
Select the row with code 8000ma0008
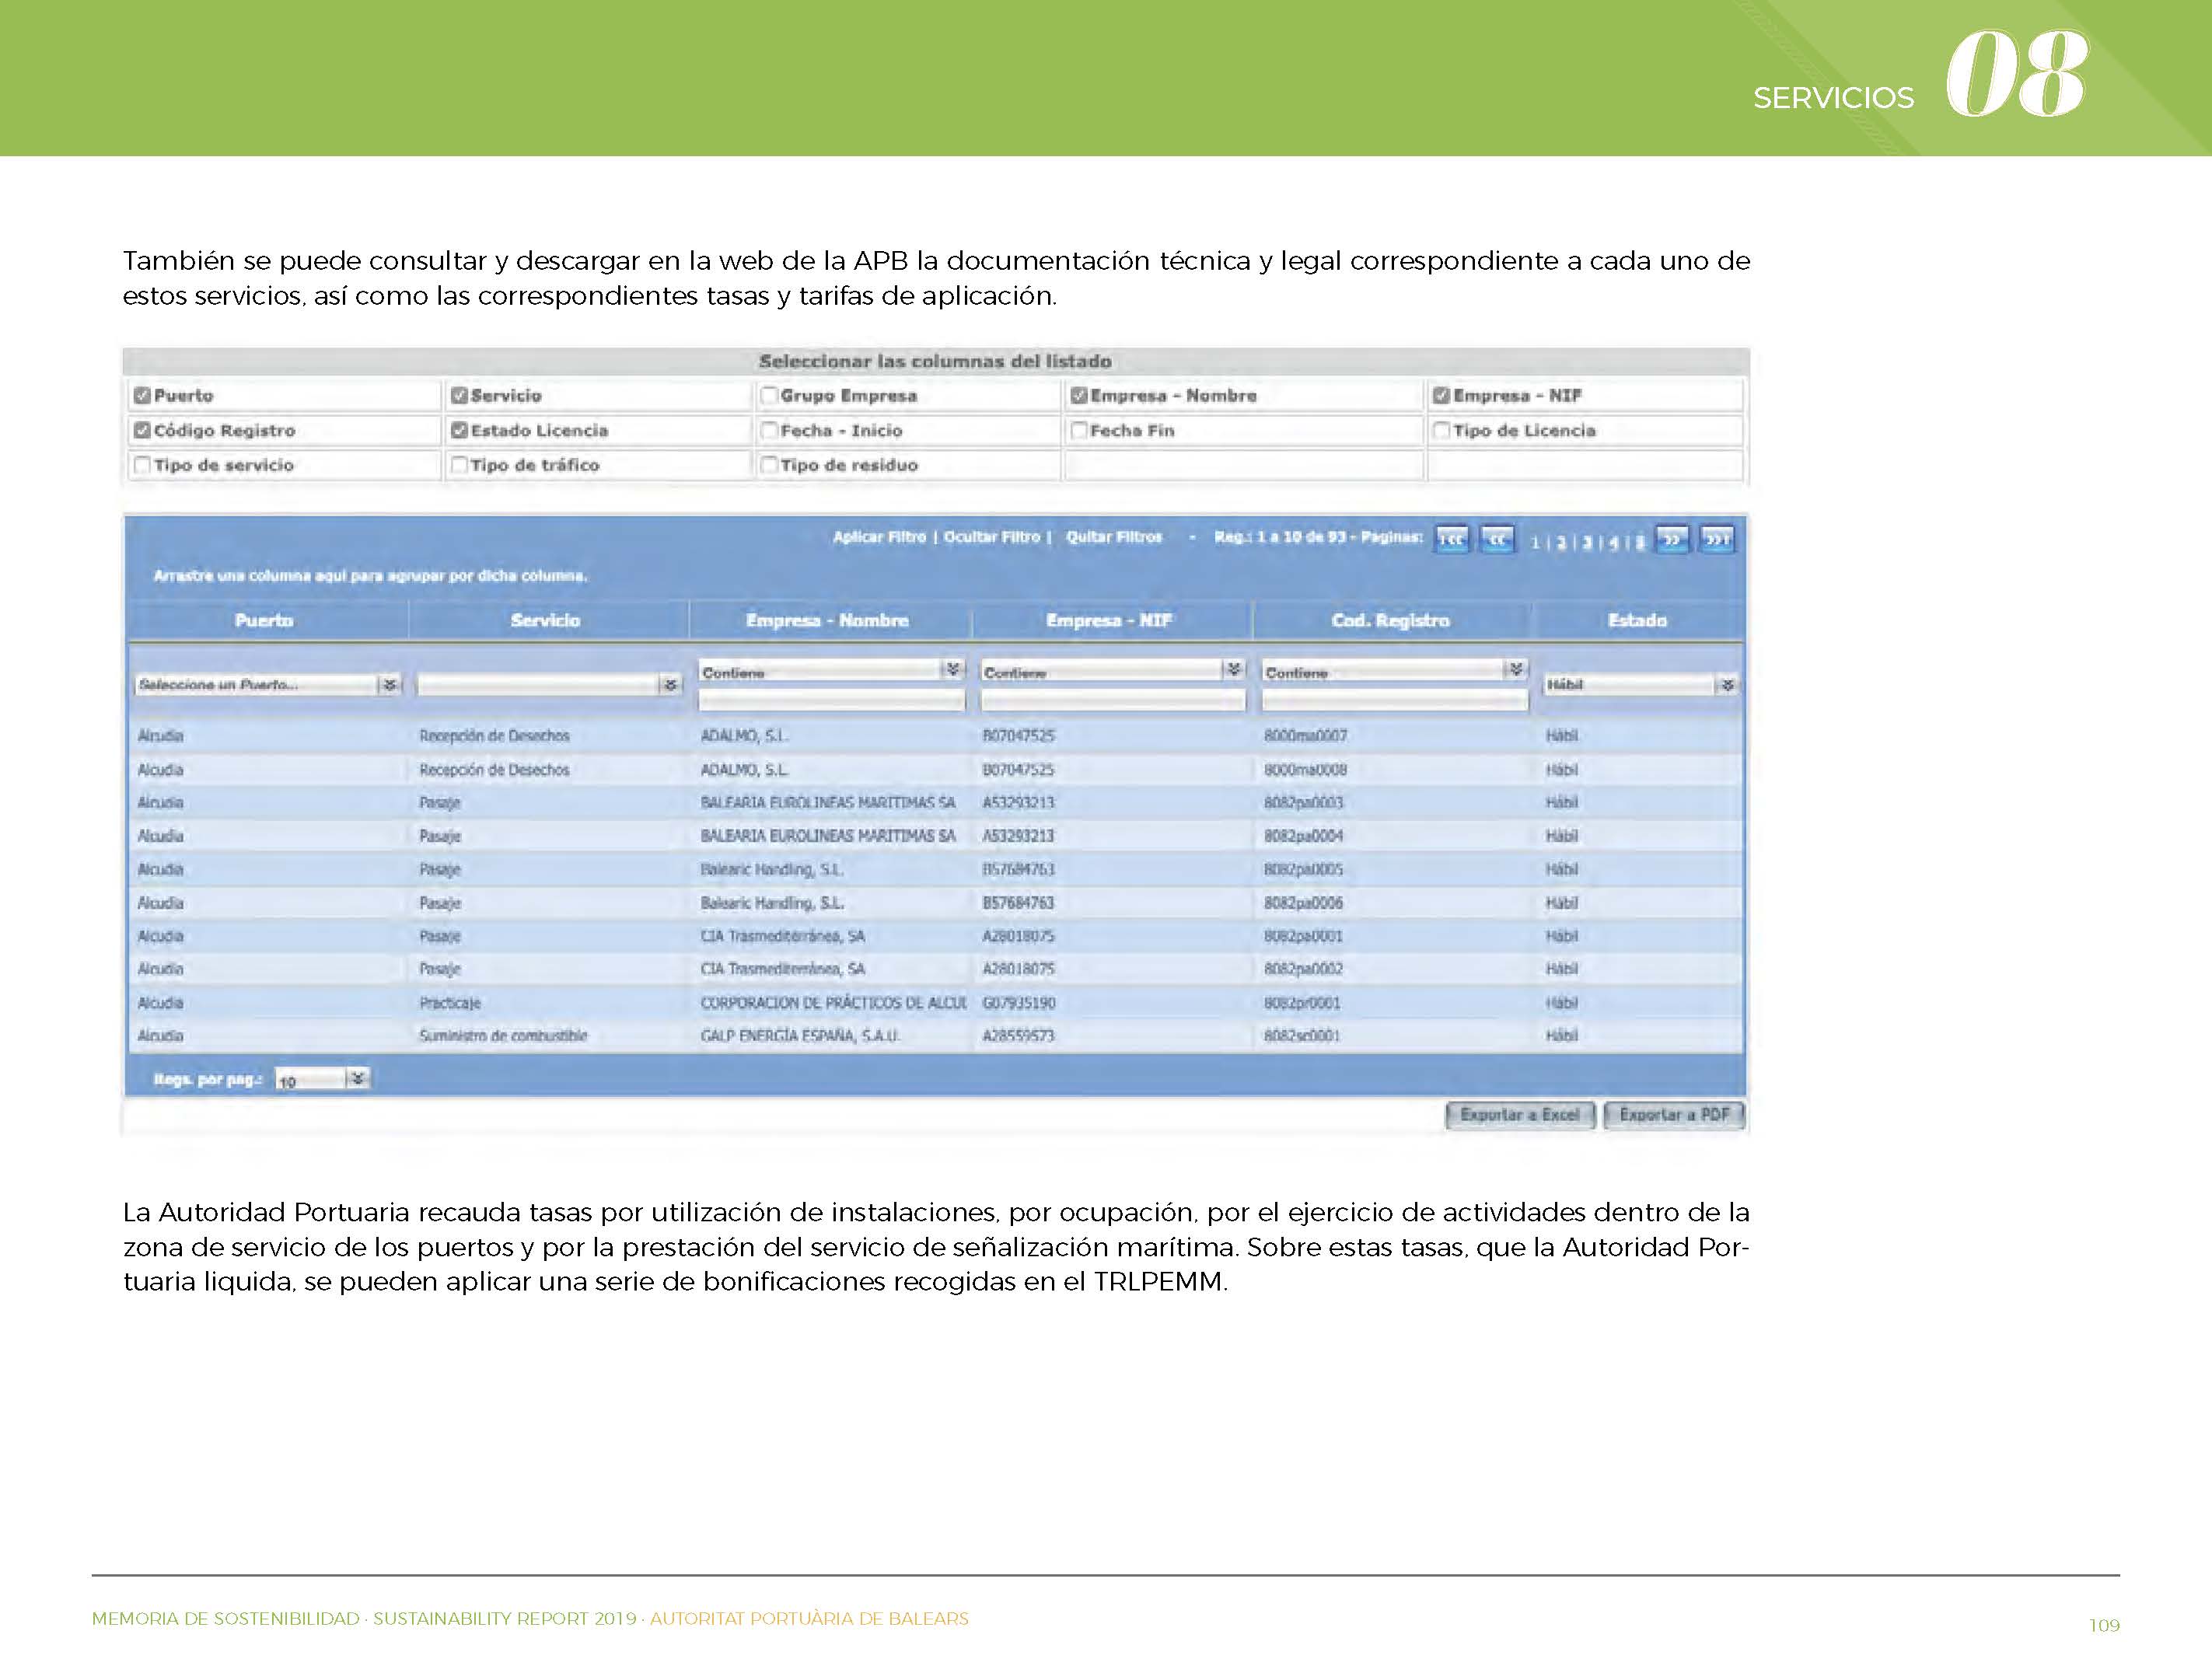click(x=936, y=770)
